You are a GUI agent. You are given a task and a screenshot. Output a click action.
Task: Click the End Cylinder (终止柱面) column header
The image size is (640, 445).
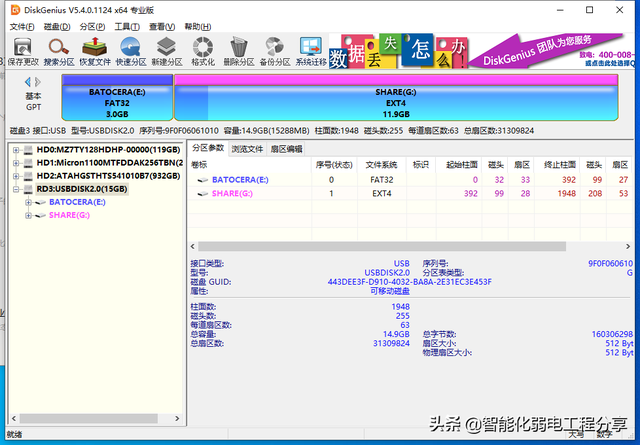click(x=557, y=165)
